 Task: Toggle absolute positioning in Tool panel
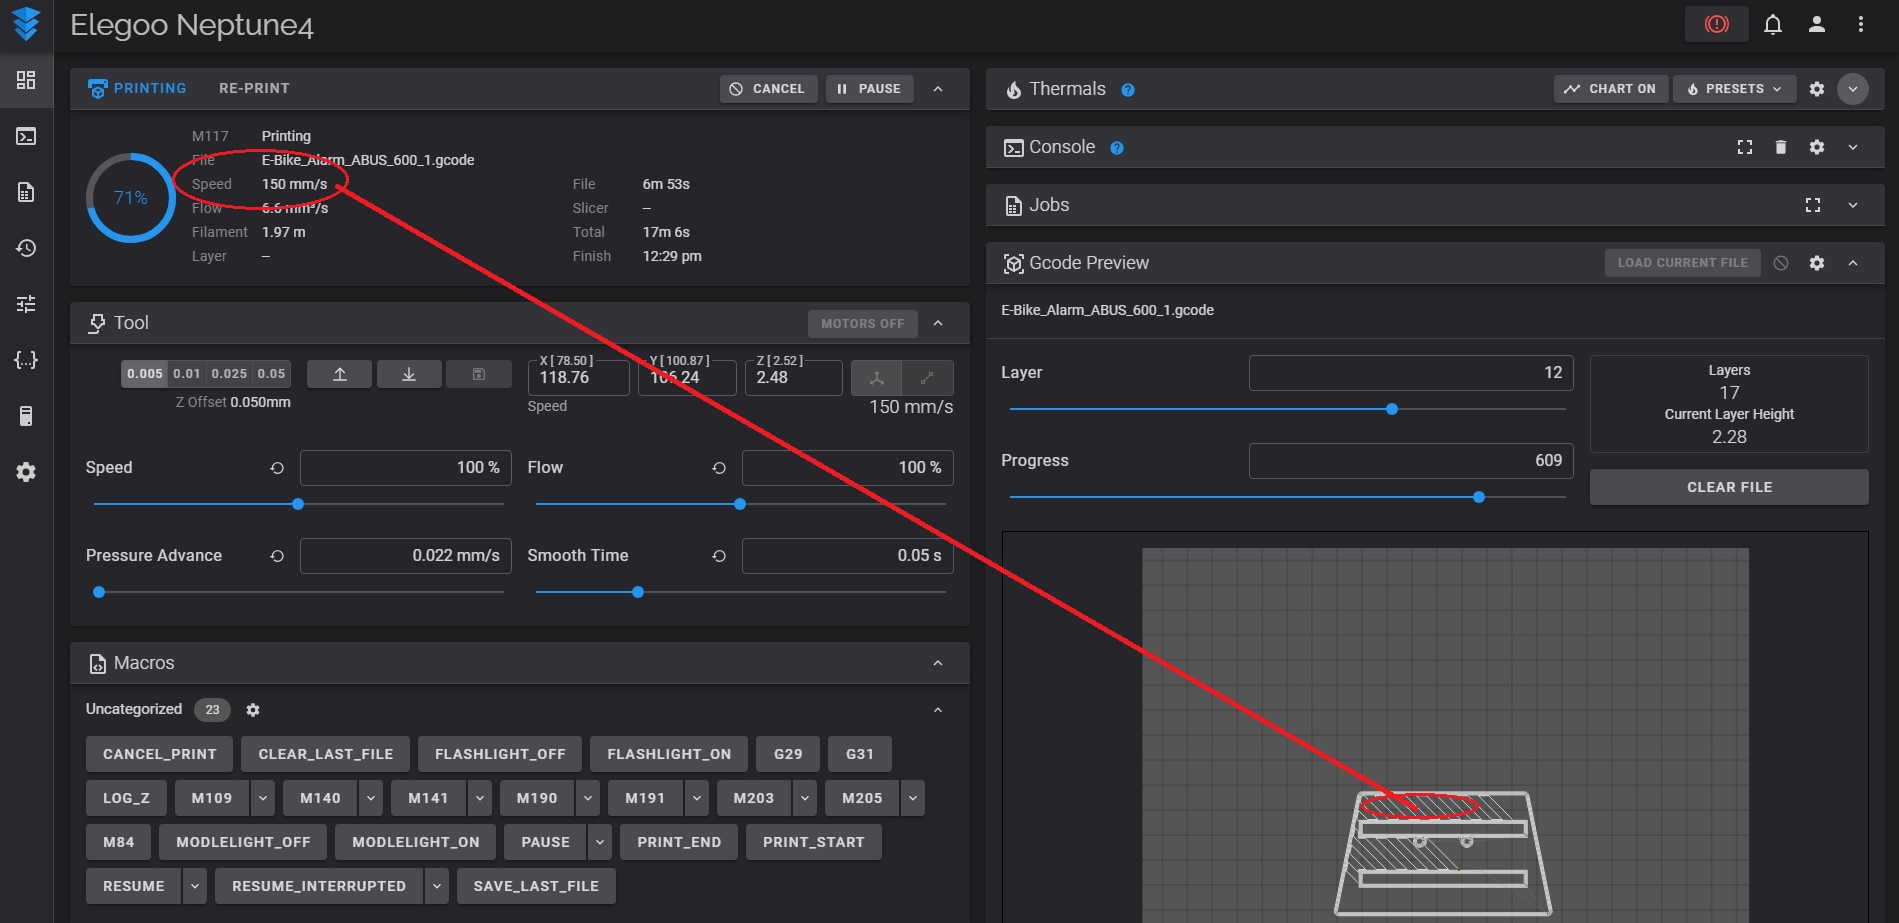[x=877, y=378]
